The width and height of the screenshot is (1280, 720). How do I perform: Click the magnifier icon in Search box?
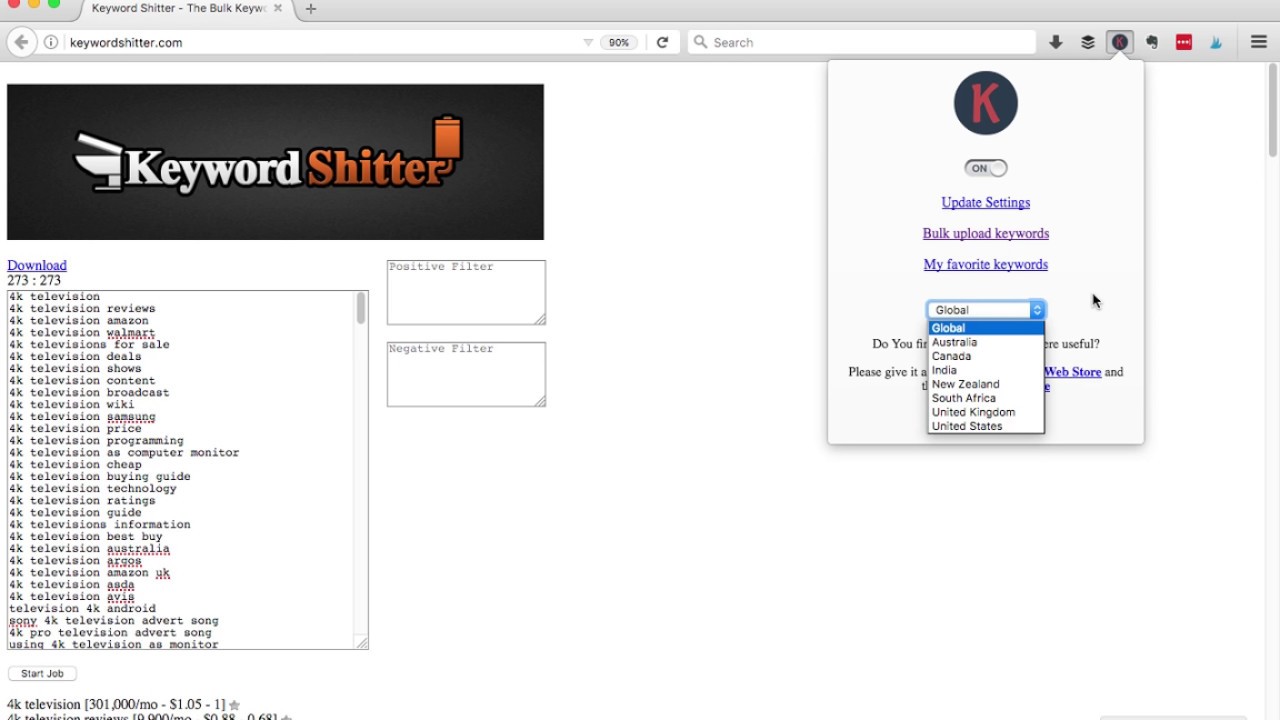click(x=701, y=42)
